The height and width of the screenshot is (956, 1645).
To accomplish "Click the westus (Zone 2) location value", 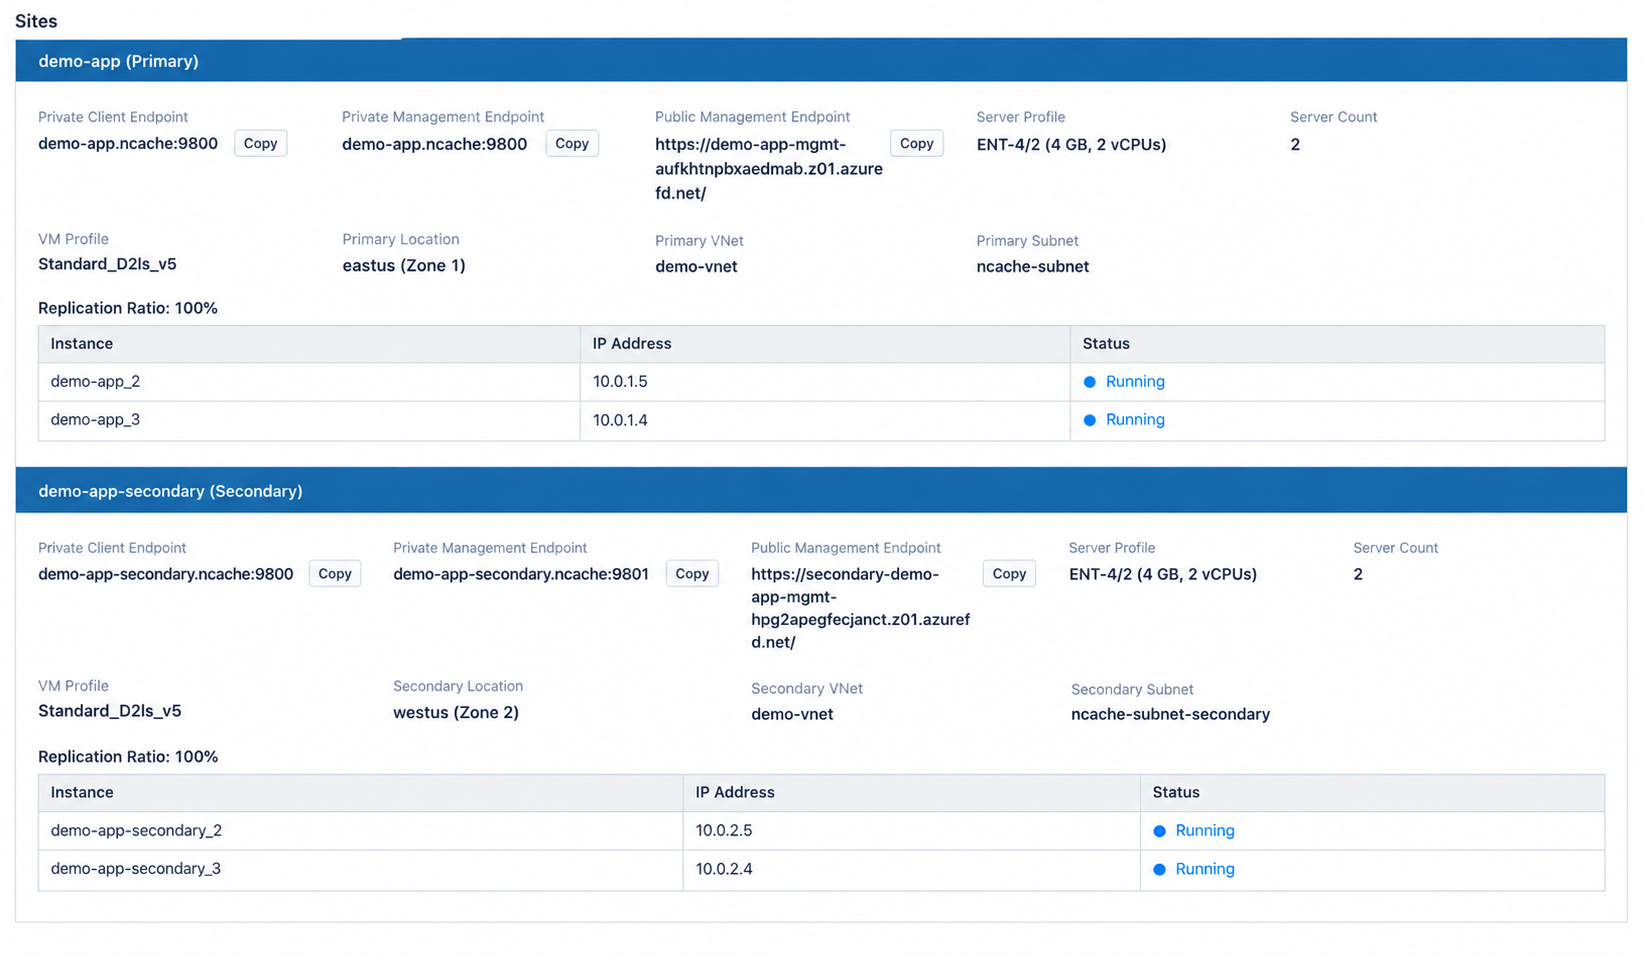I will pos(456,712).
